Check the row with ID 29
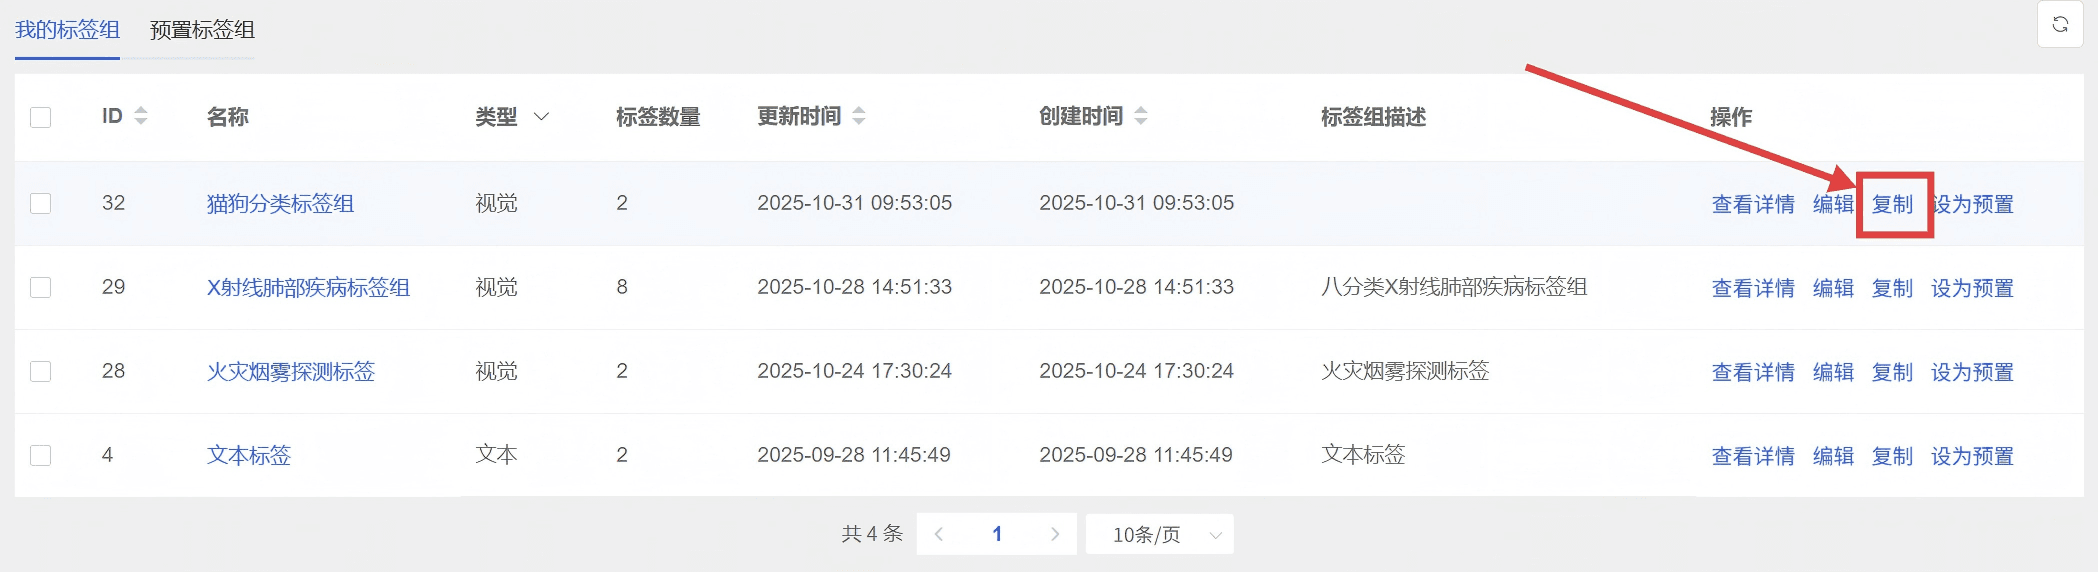The image size is (2098, 572). click(x=41, y=287)
